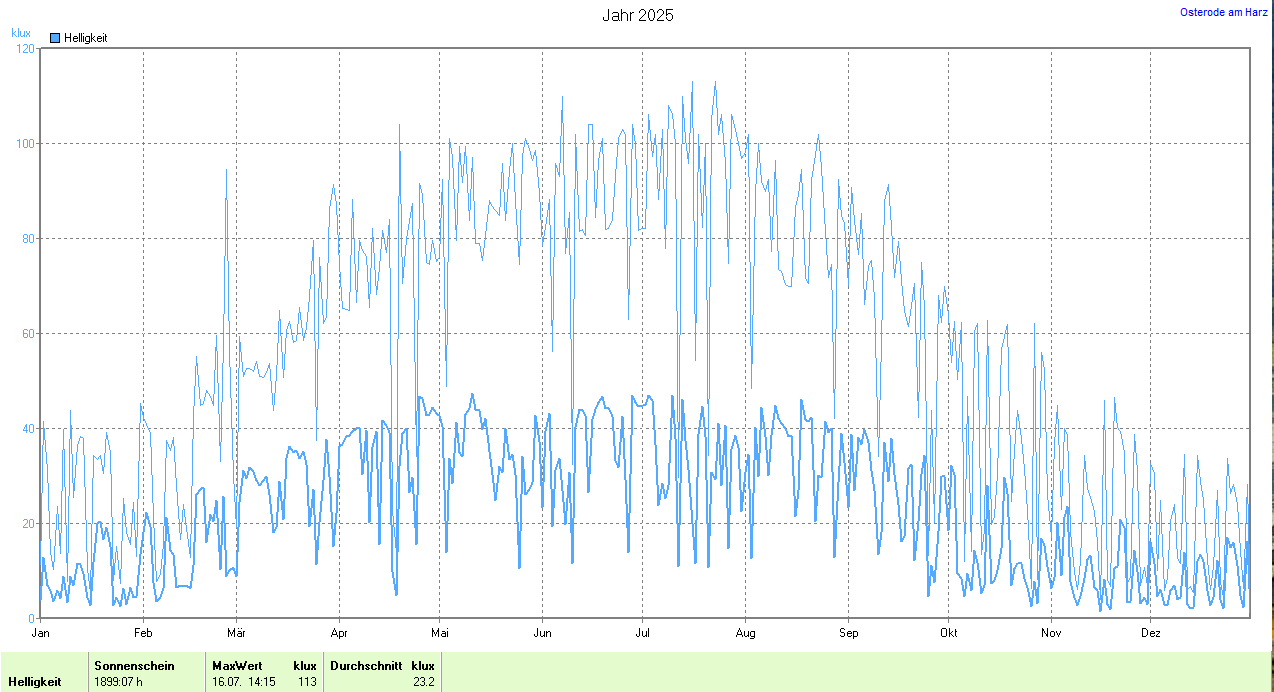Click the 120 label on the y-axis

pyautogui.click(x=25, y=48)
